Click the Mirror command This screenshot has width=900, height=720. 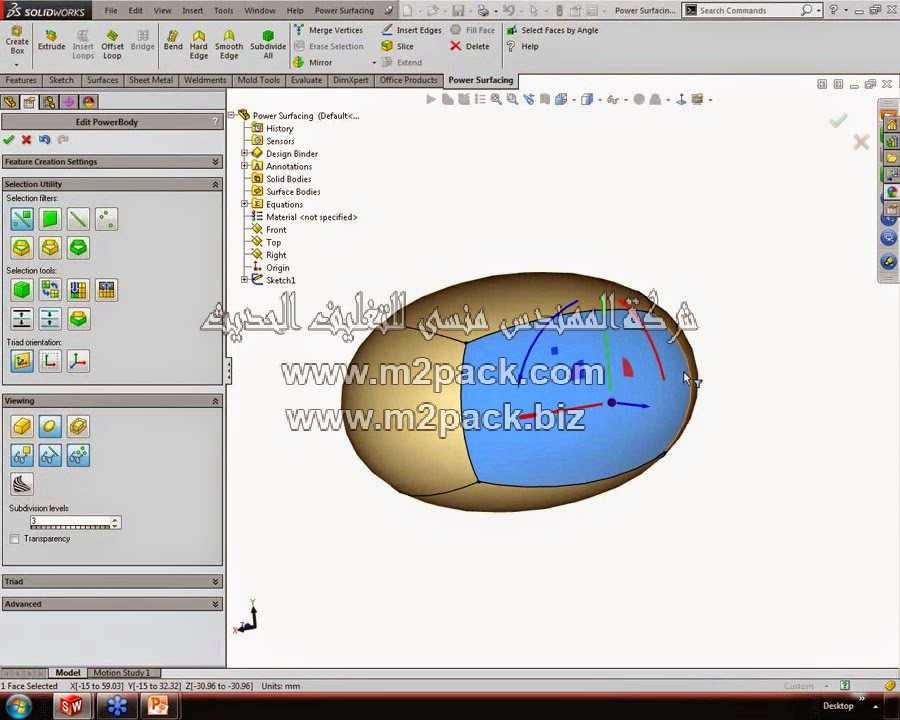[313, 62]
